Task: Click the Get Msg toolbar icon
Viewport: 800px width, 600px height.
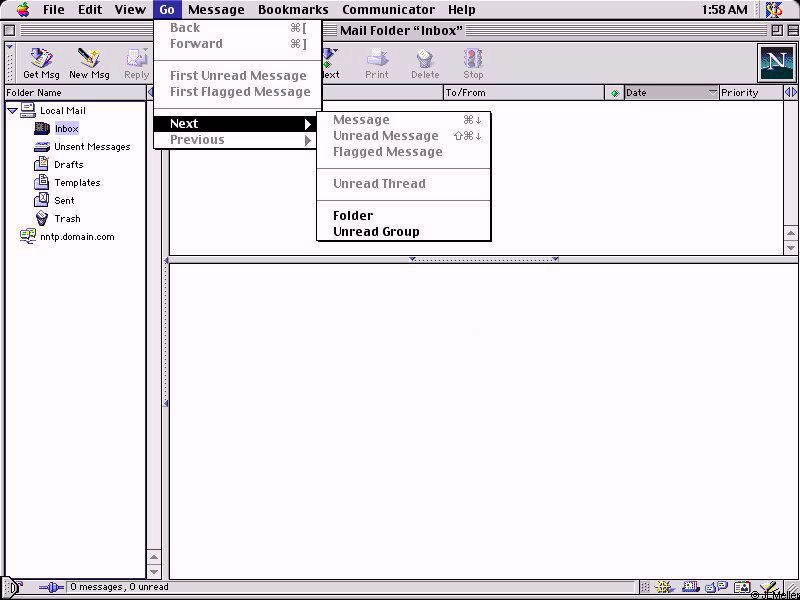Action: click(x=41, y=62)
